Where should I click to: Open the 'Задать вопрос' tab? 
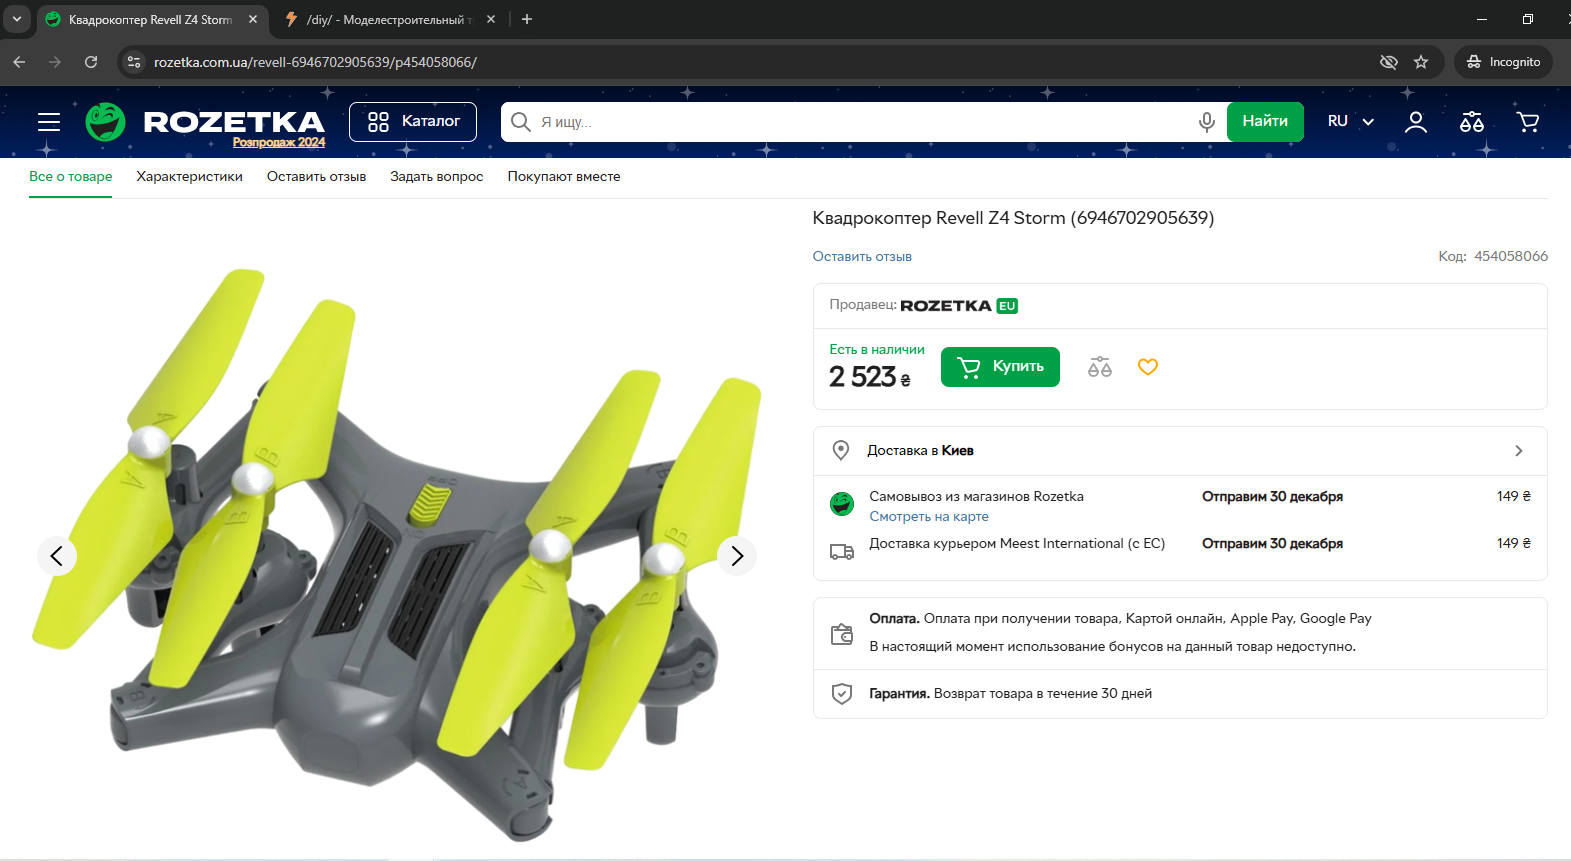[x=437, y=177]
